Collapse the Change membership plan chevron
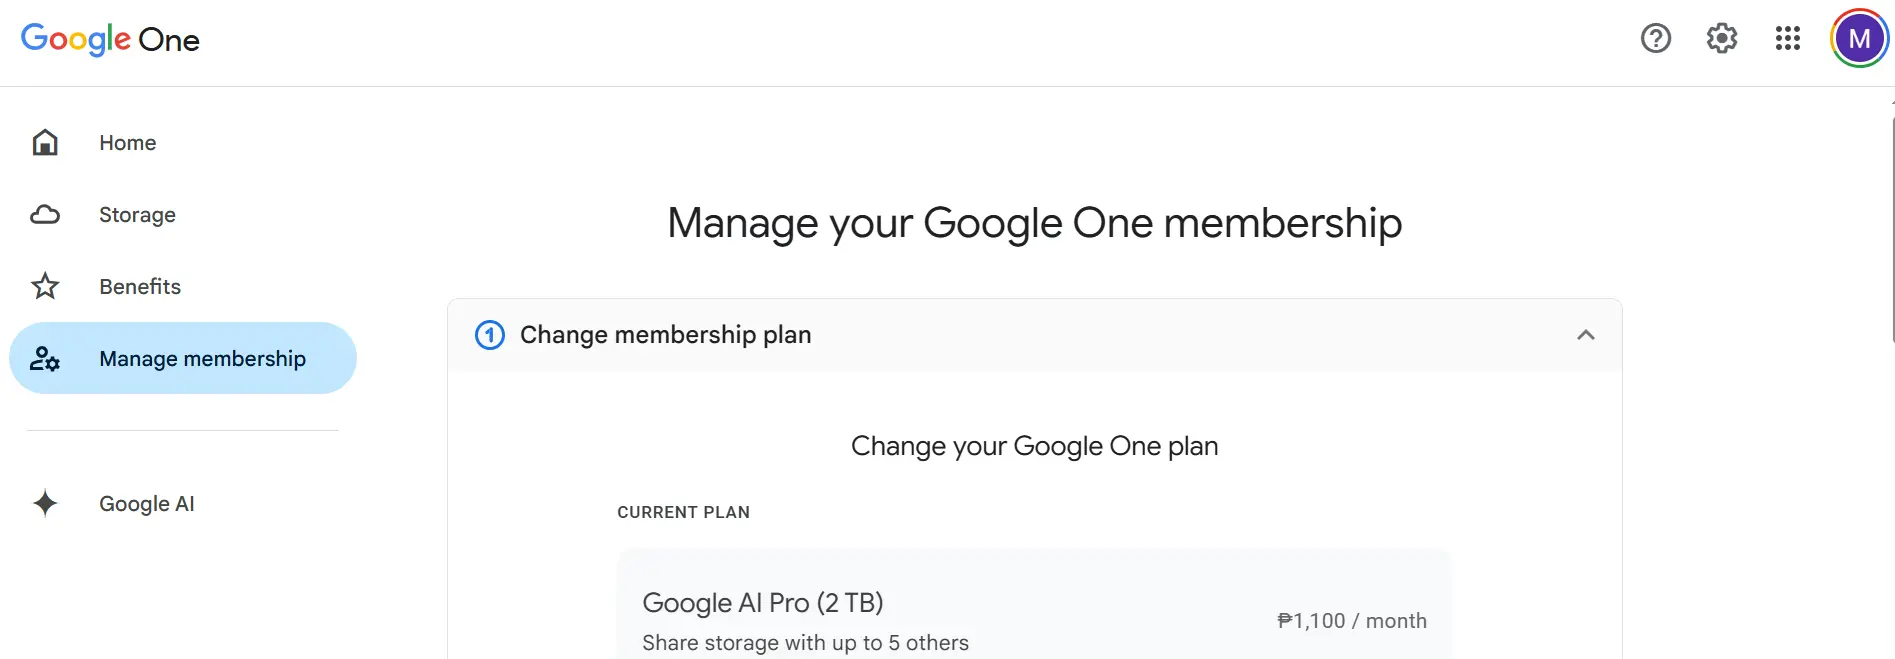Image resolution: width=1895 pixels, height=659 pixels. pyautogui.click(x=1586, y=335)
